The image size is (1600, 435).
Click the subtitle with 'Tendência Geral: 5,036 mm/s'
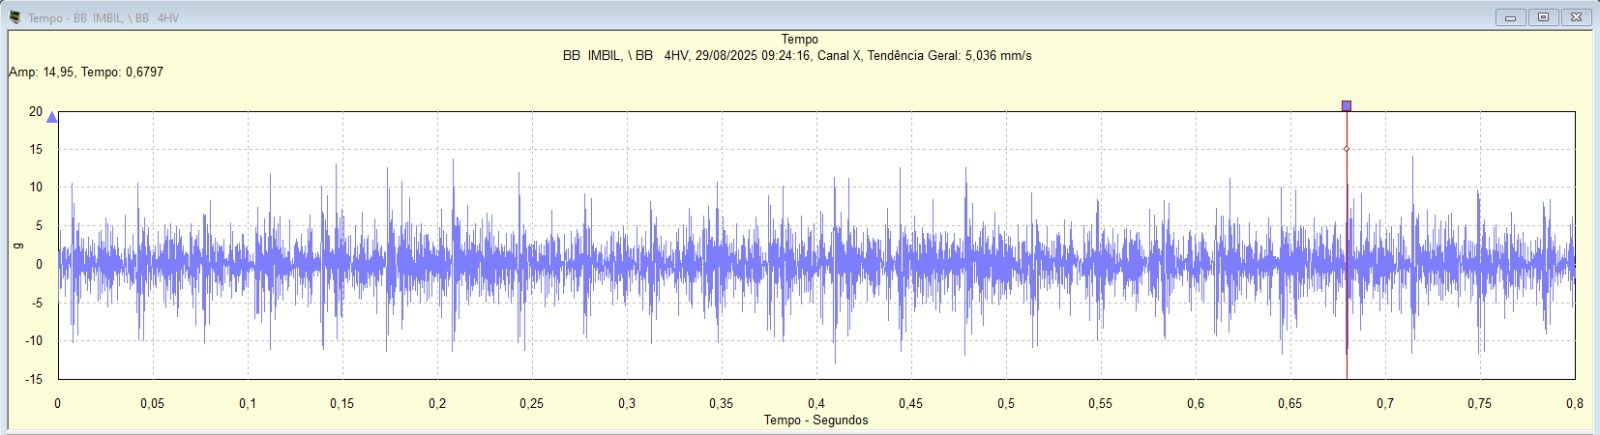[x=797, y=56]
